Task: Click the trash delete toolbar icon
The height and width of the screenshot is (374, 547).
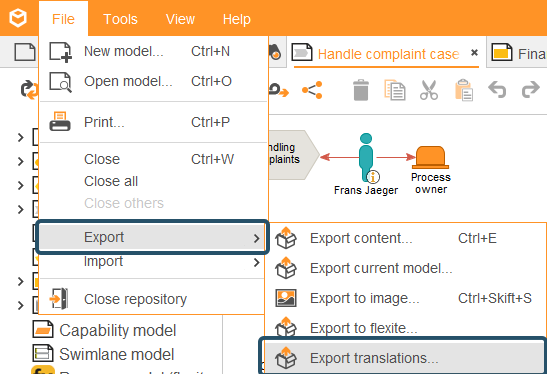Action: pos(361,90)
